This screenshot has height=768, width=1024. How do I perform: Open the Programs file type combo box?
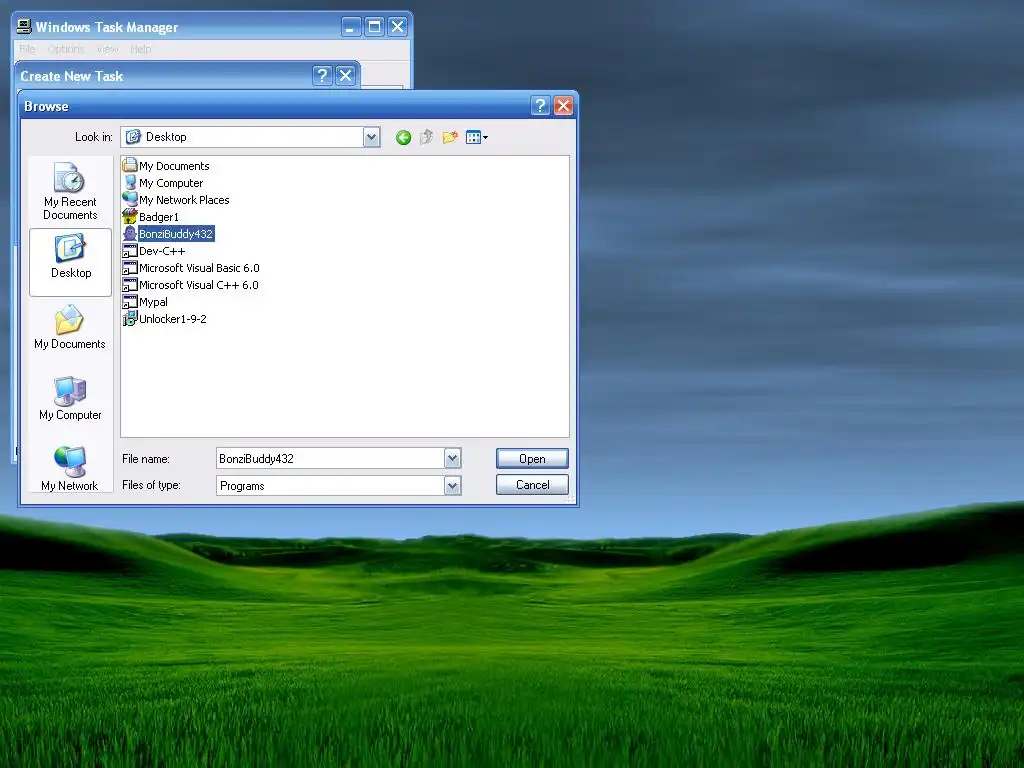point(338,485)
